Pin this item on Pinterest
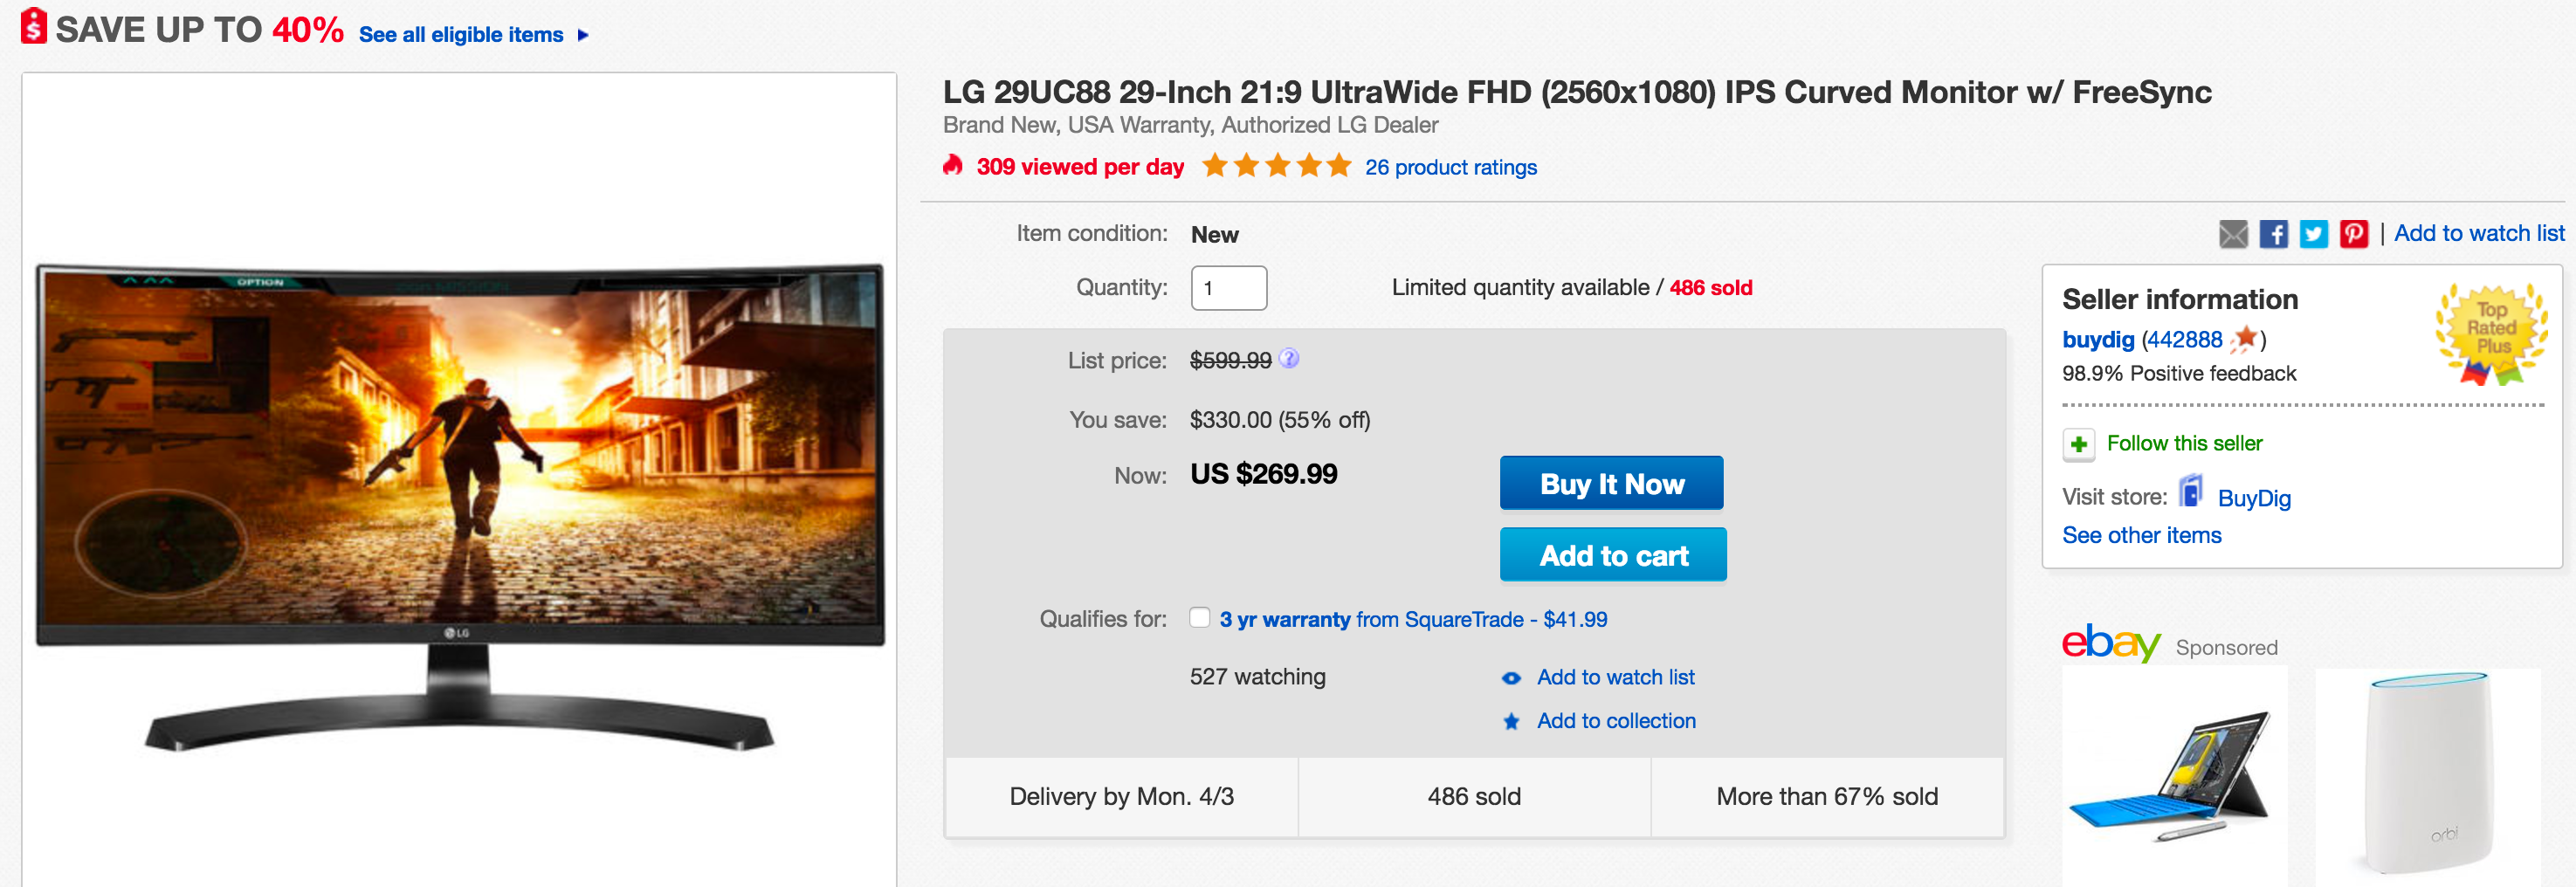This screenshot has width=2576, height=887. tap(2353, 234)
